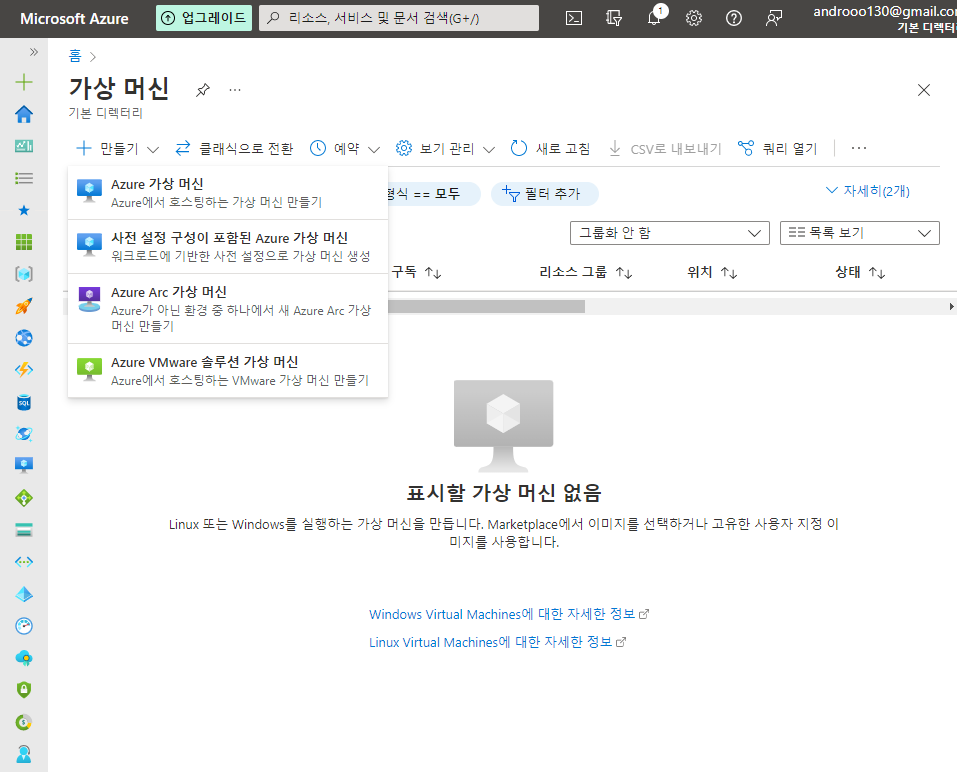The width and height of the screenshot is (957, 772).
Task: Open the help question mark icon
Action: point(734,18)
